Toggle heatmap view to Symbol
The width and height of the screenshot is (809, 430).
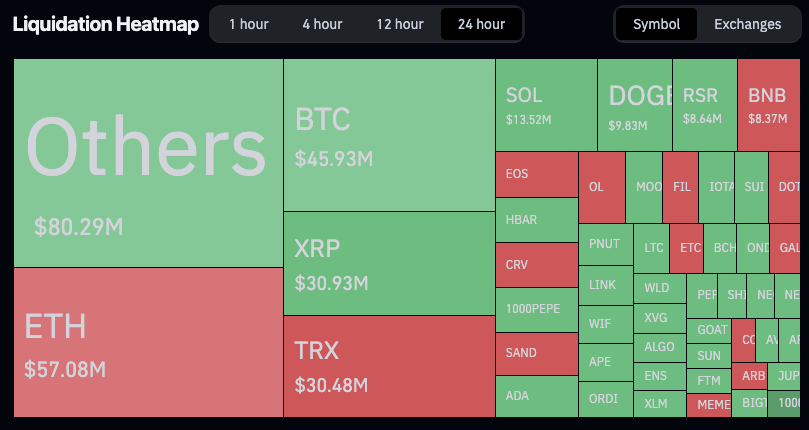click(x=656, y=24)
